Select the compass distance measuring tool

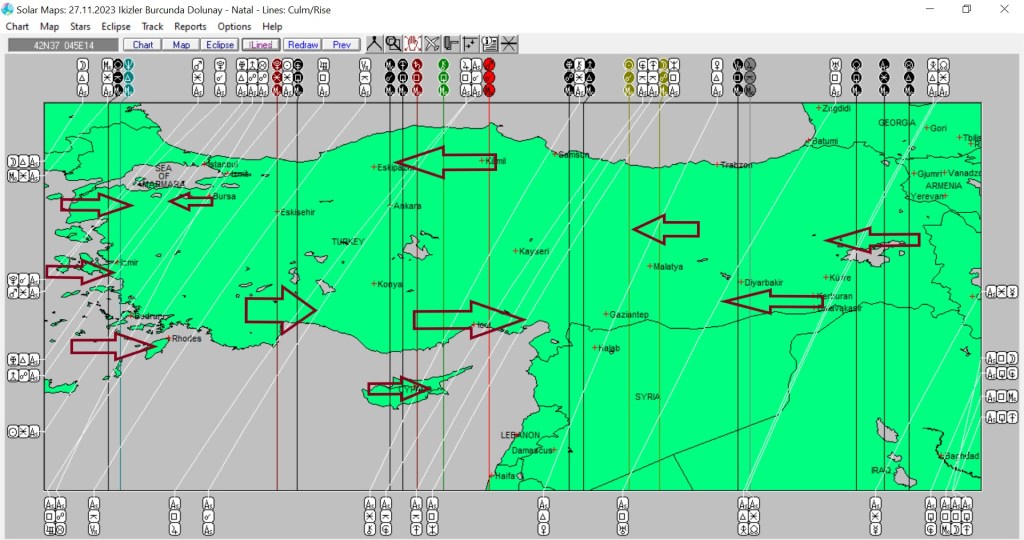coord(374,44)
